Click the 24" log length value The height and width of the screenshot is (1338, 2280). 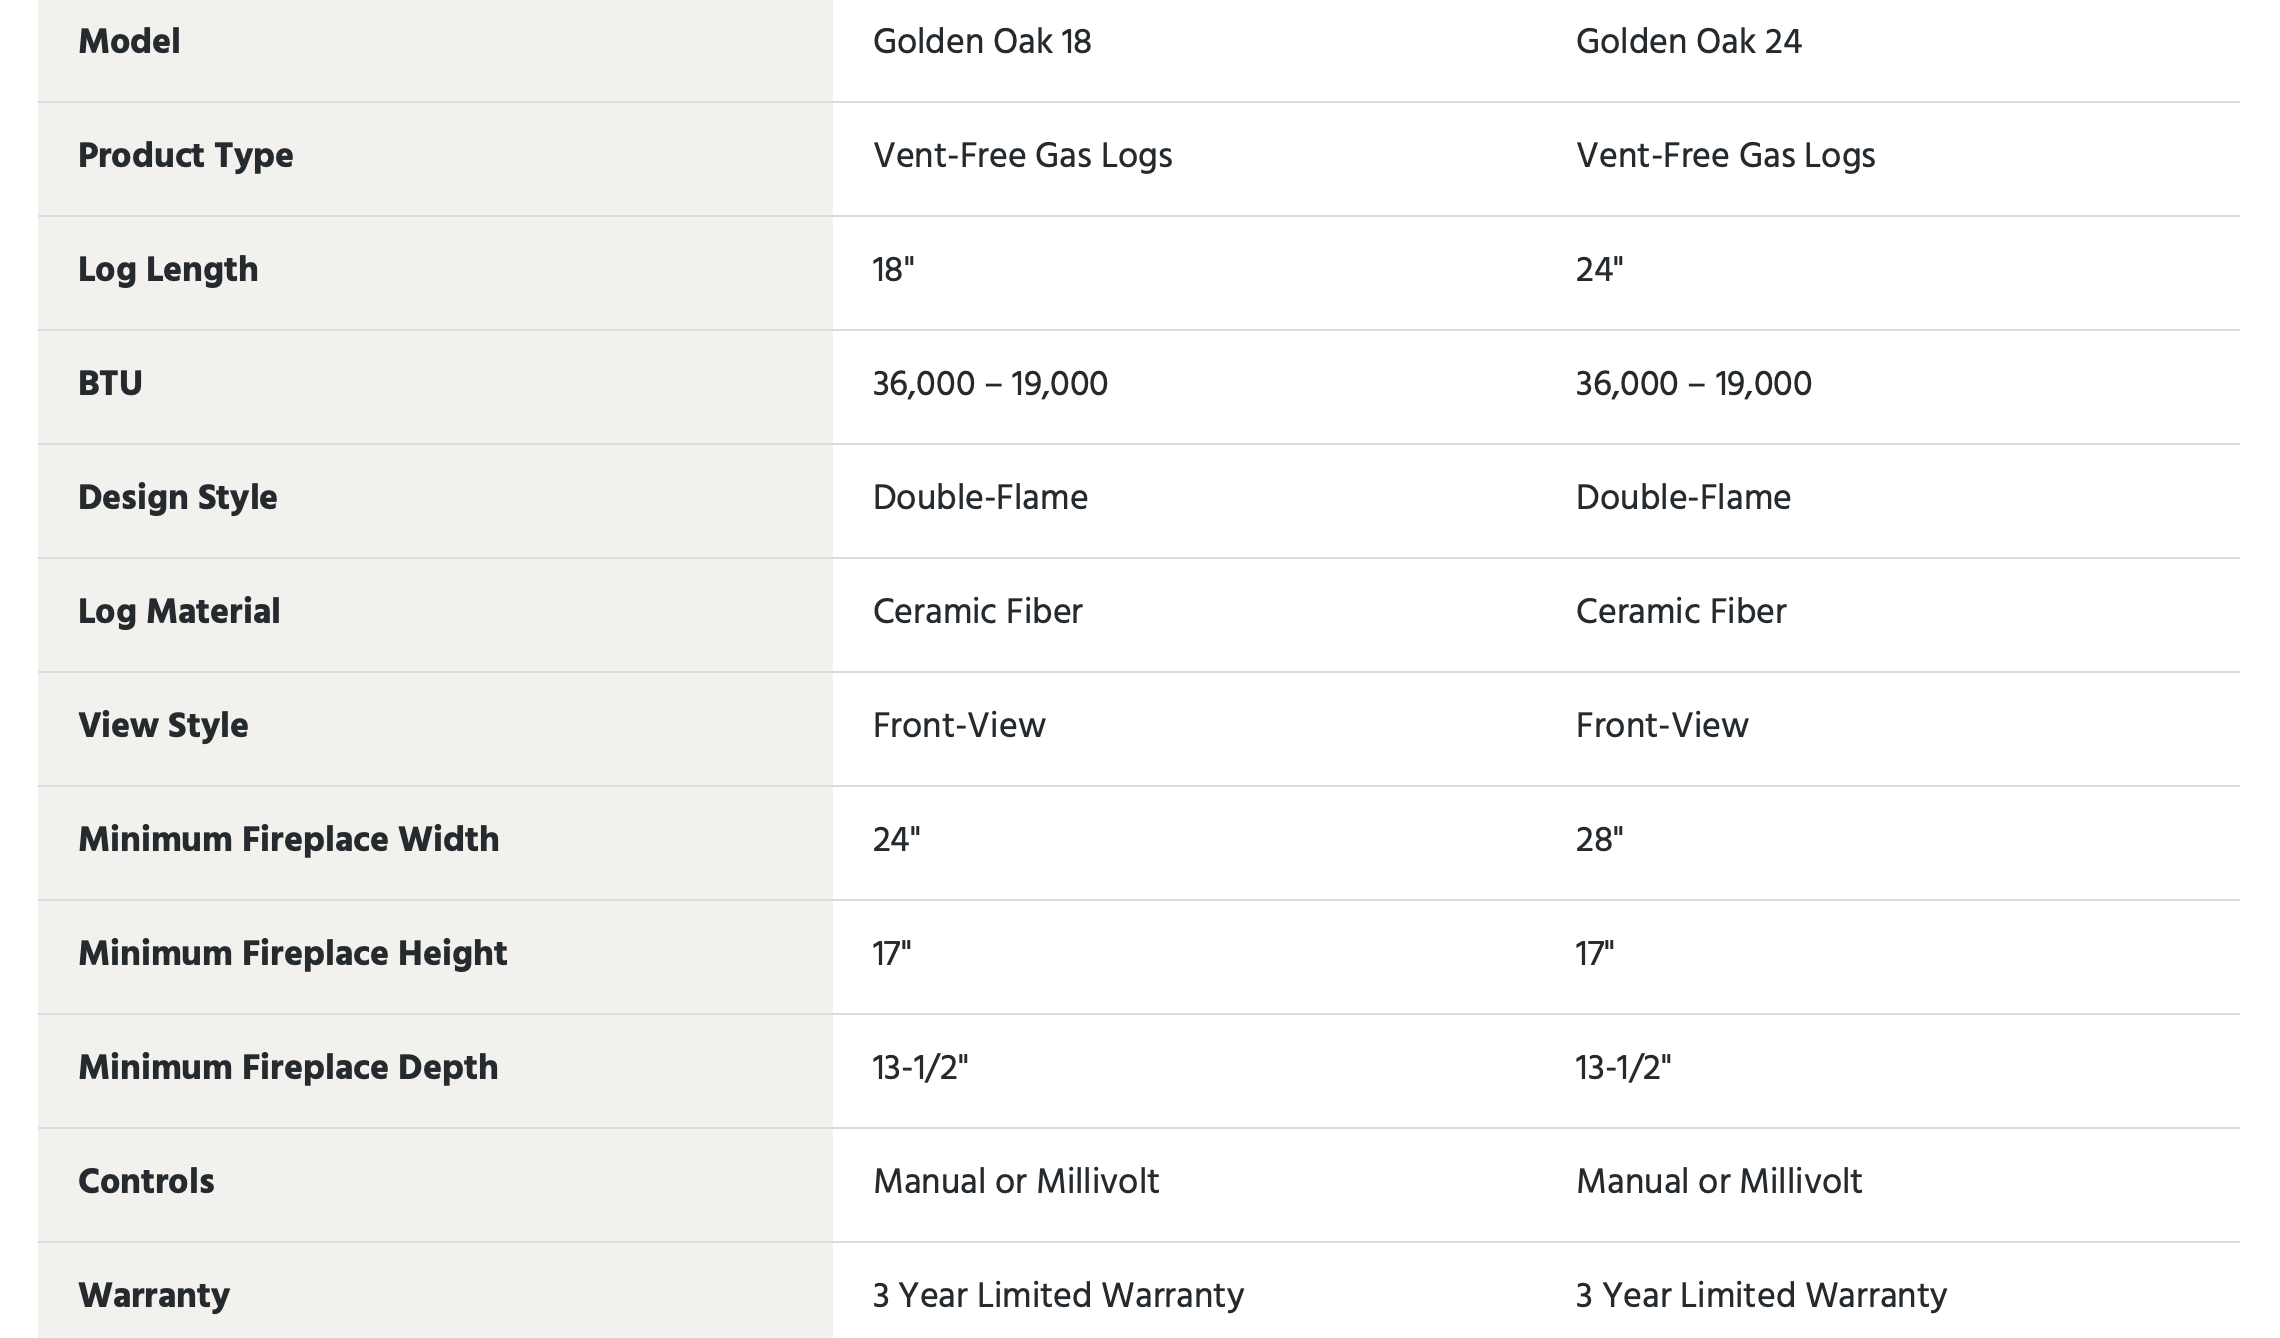coord(1599,270)
